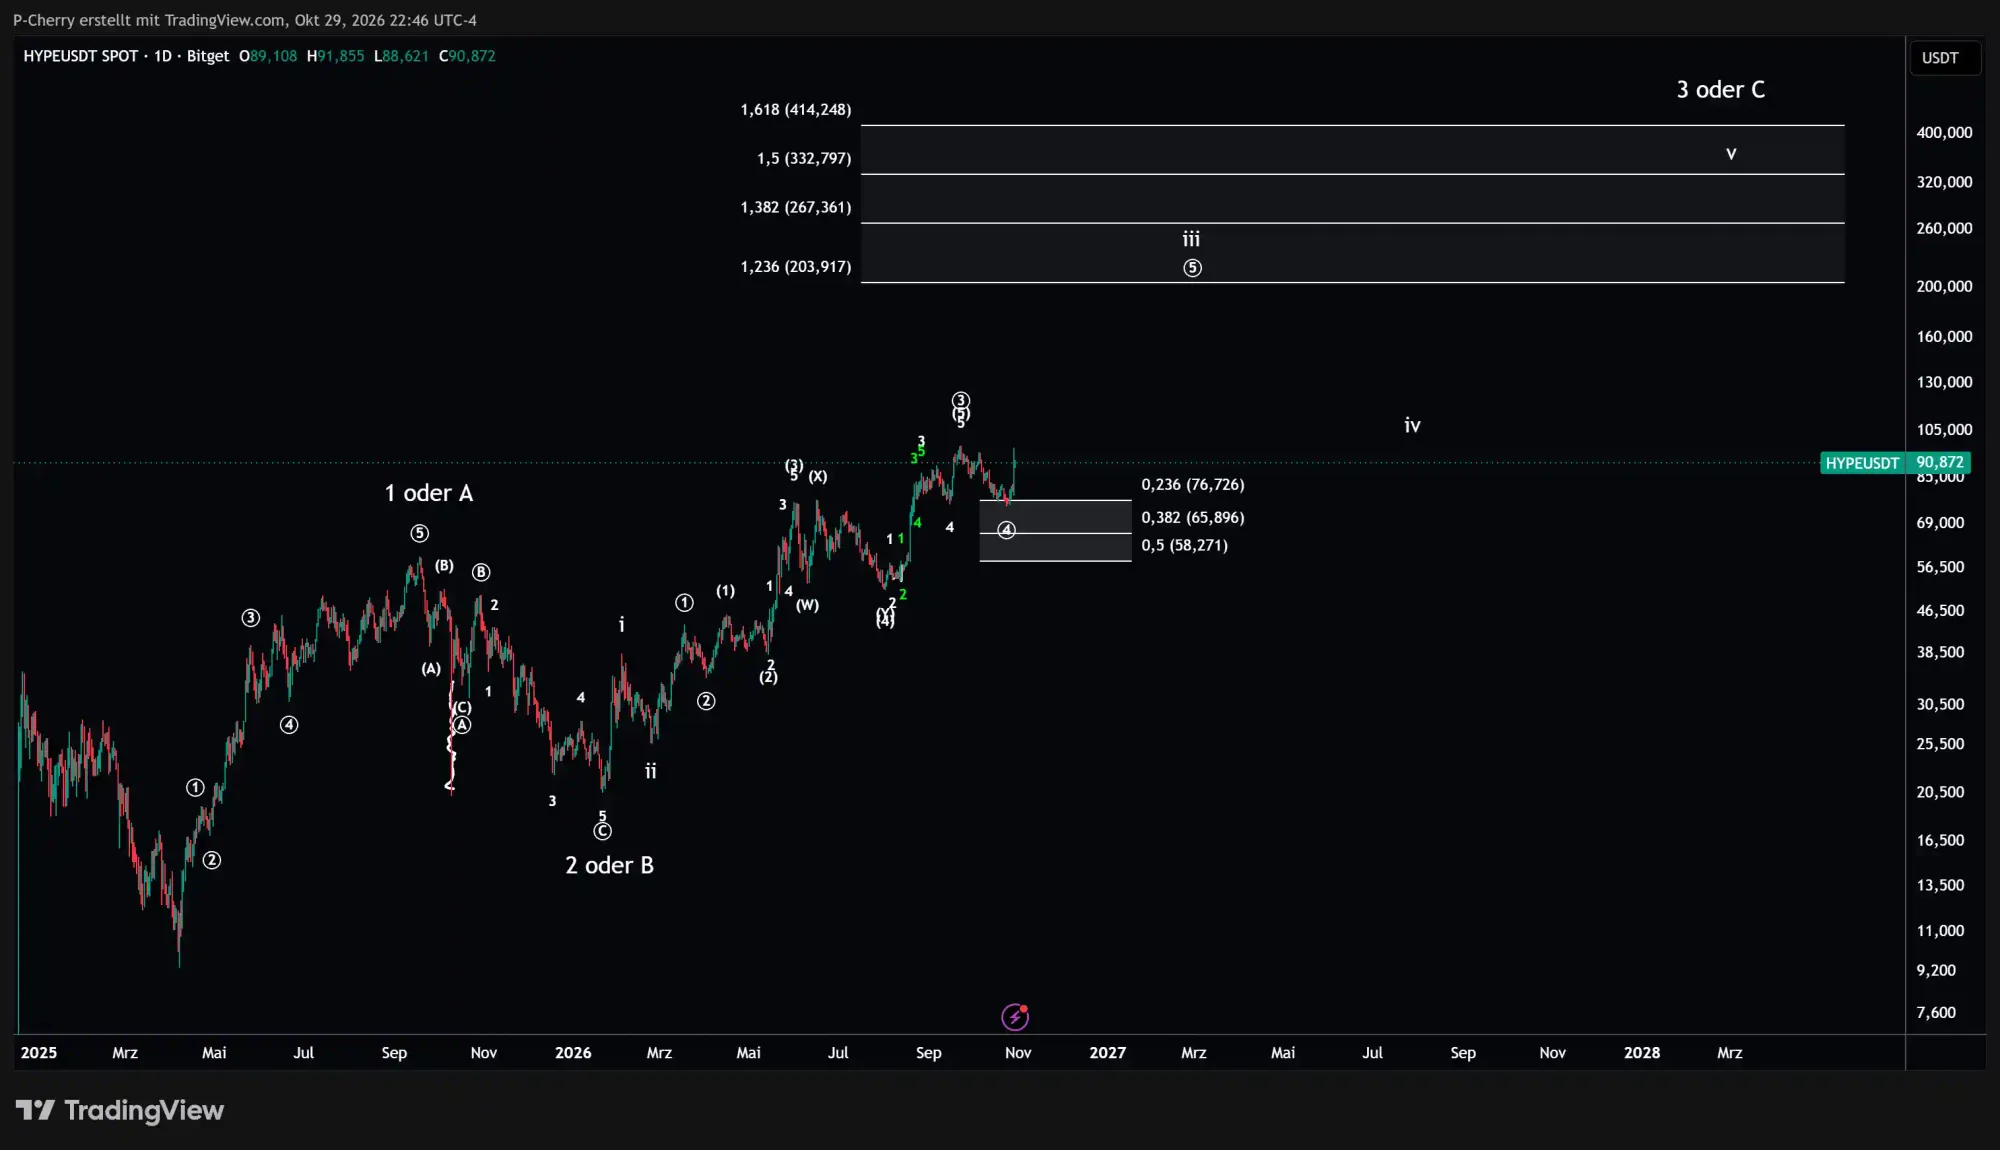Click the HYPEUSDT SPOT symbol title
Image resolution: width=2000 pixels, height=1150 pixels.
click(x=81, y=56)
